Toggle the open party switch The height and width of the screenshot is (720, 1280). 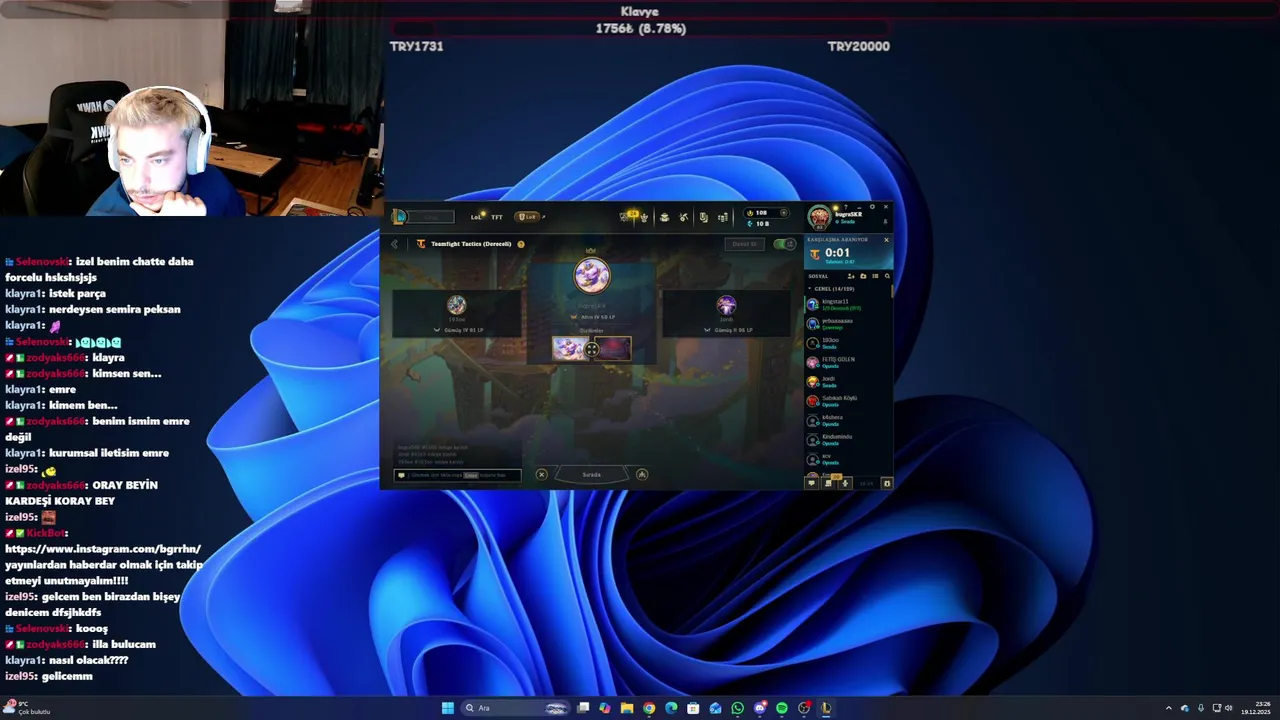784,244
